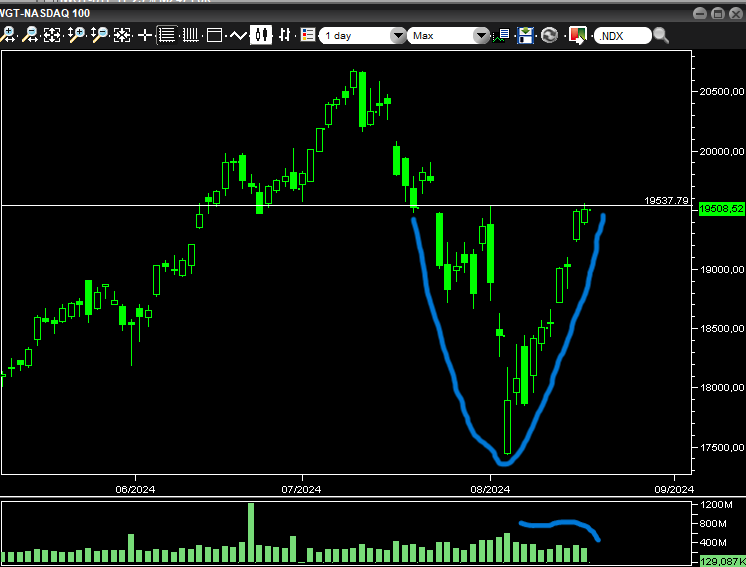The image size is (746, 567).
Task: Click the .NDX symbol input field
Action: (622, 36)
